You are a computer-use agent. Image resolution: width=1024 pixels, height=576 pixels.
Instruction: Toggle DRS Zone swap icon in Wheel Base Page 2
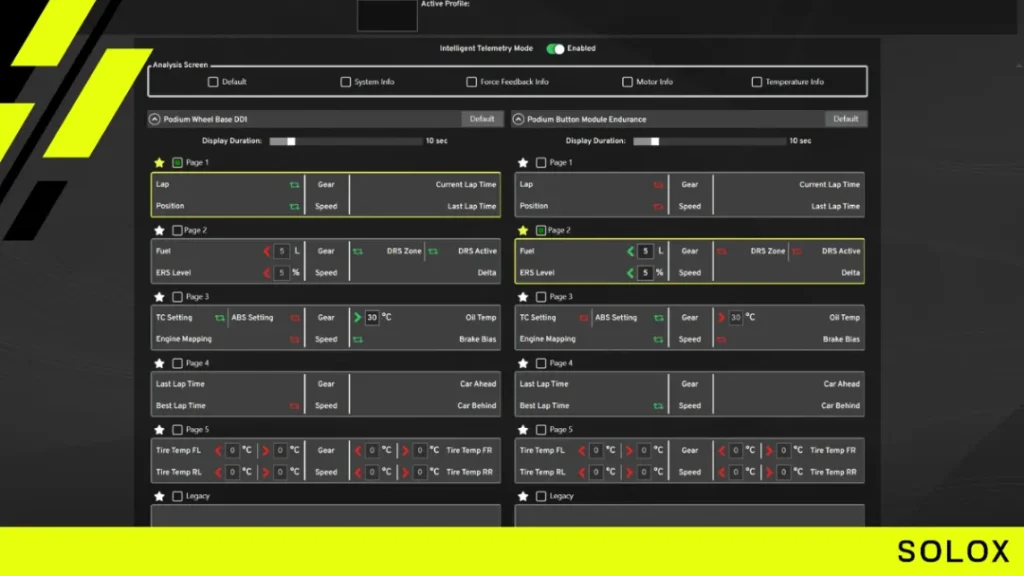point(358,251)
